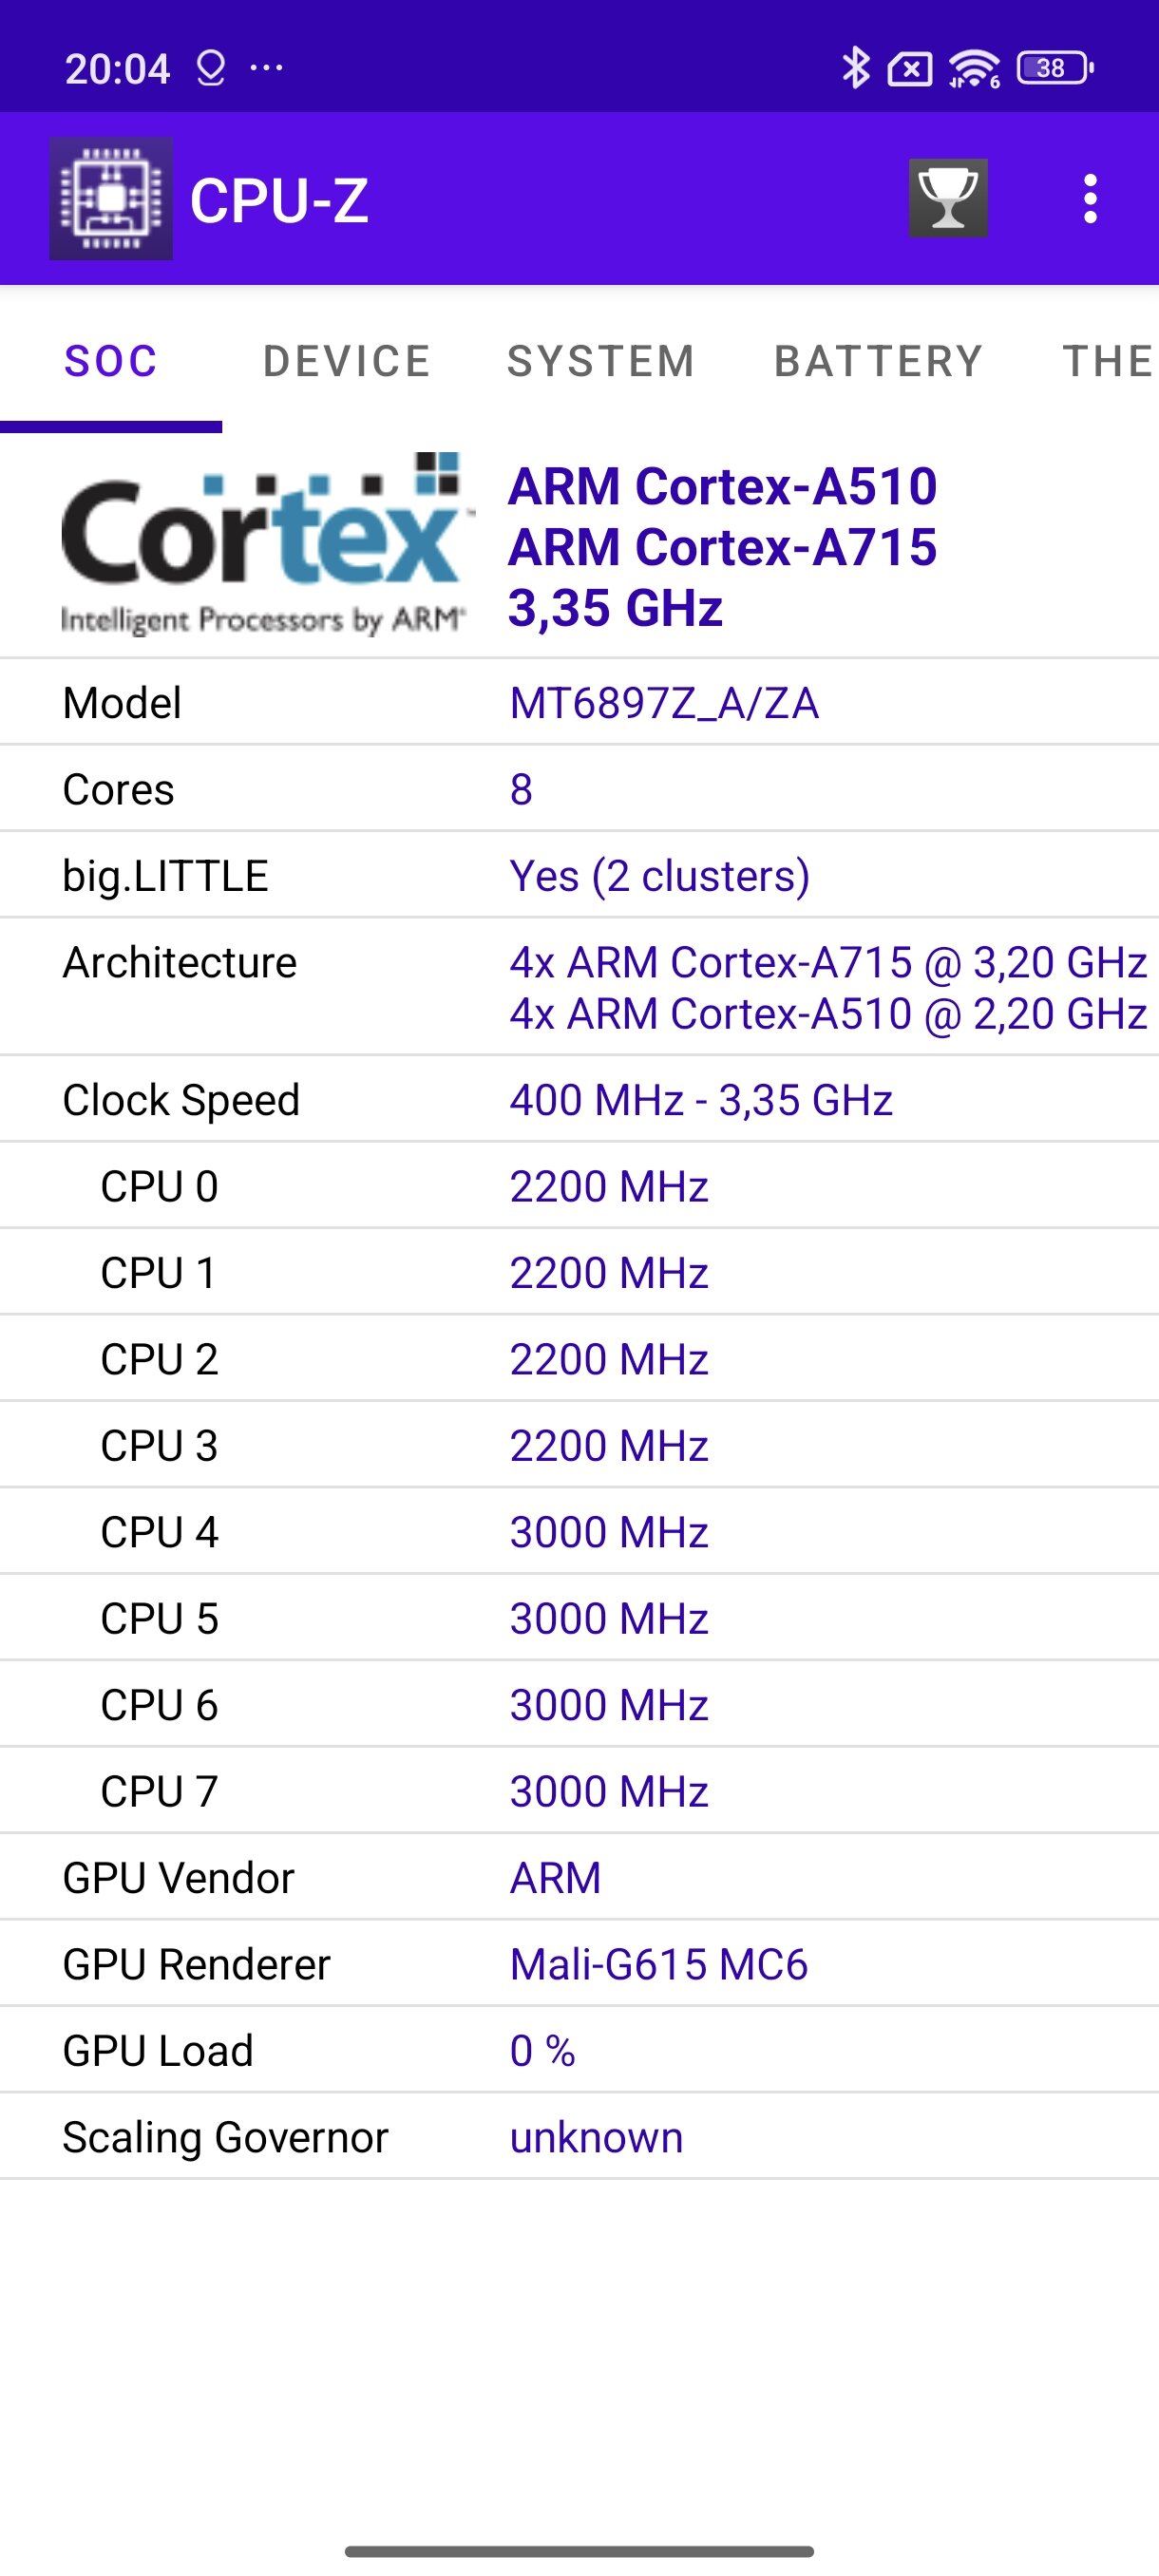Tap the CPU-Z chip logo icon
This screenshot has width=1159, height=2576.
(111, 198)
